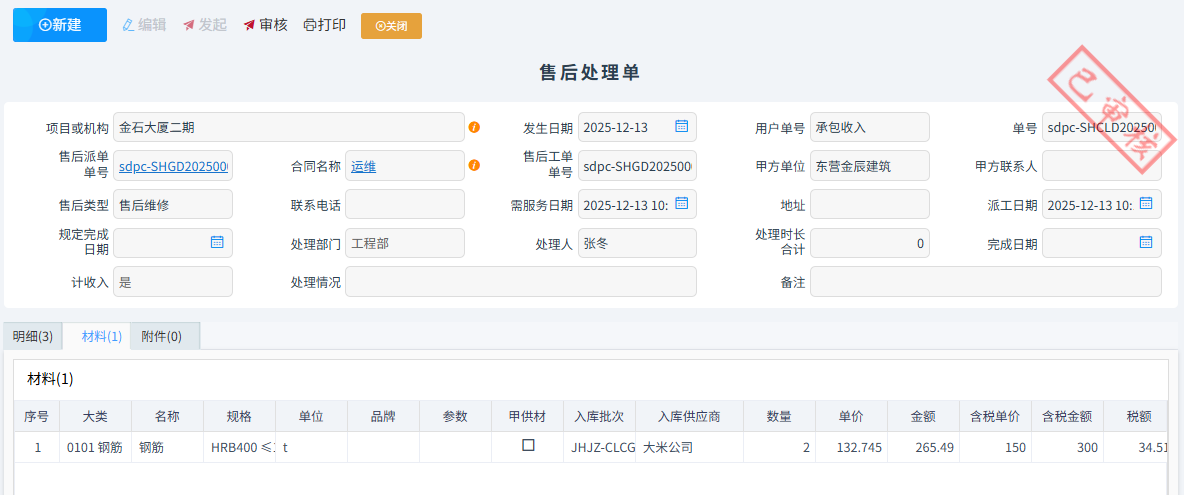1184x495 pixels.
Task: Toggle the 甲供材 checkbox in row 1
Action: [x=528, y=446]
